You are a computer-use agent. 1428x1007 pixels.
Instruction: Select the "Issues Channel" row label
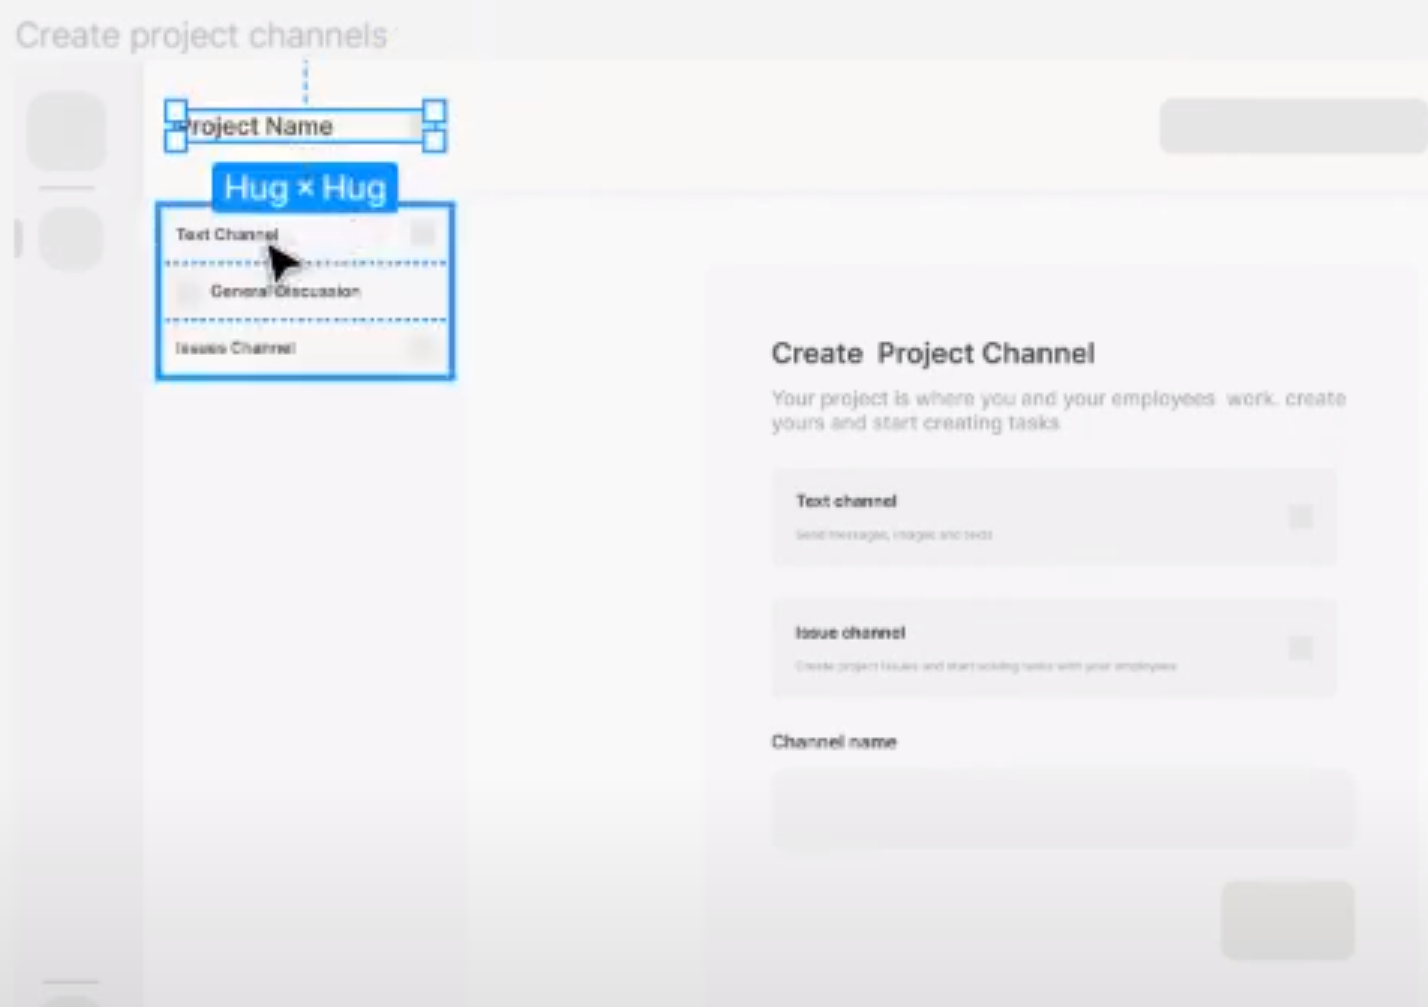pyautogui.click(x=235, y=348)
